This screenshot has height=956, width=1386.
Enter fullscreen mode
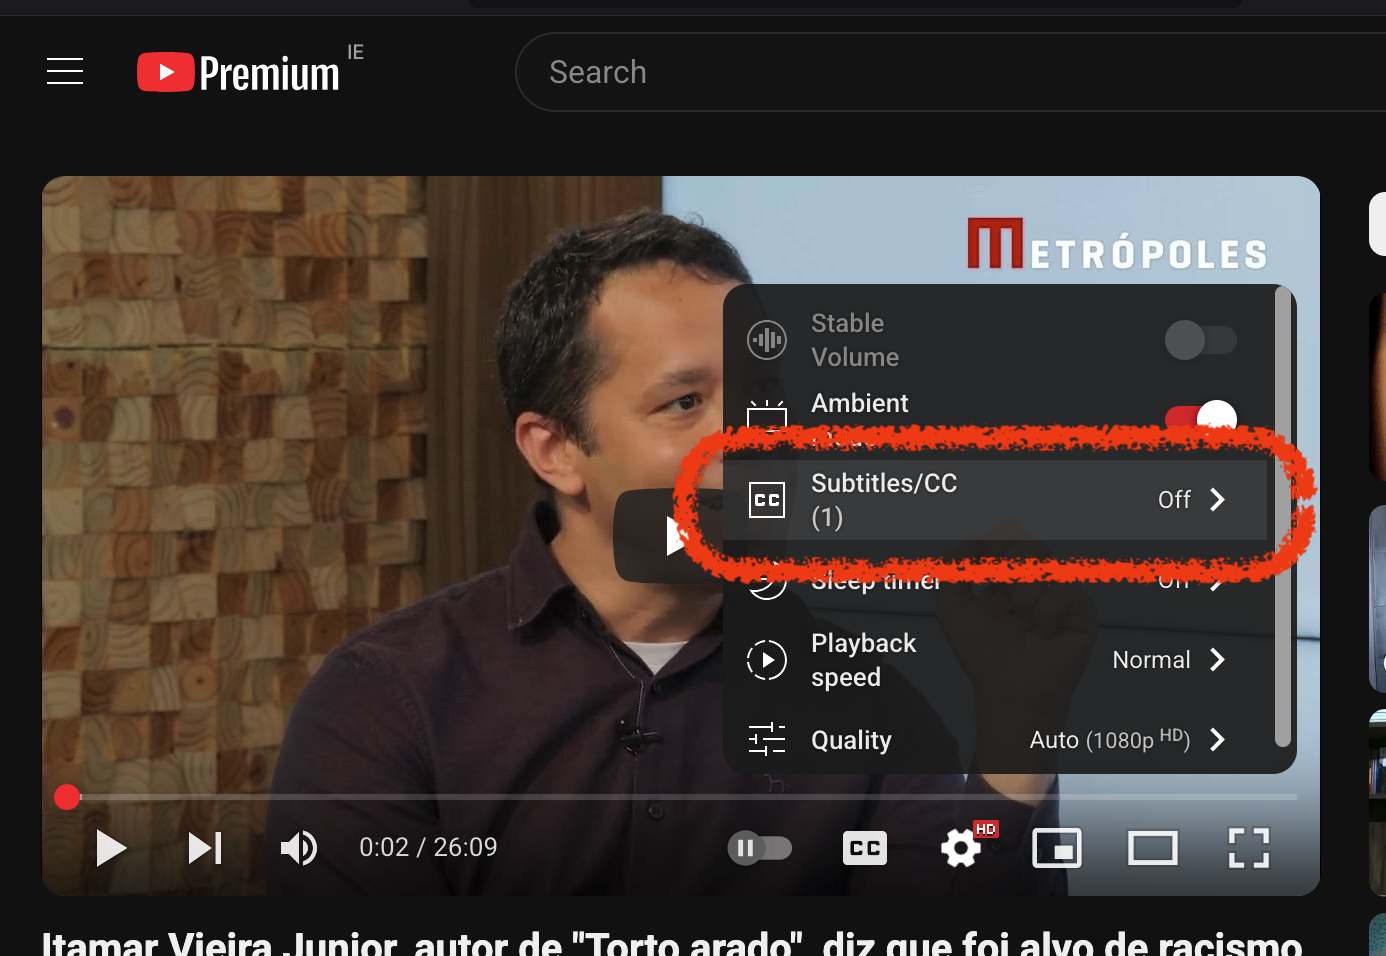tap(1248, 847)
